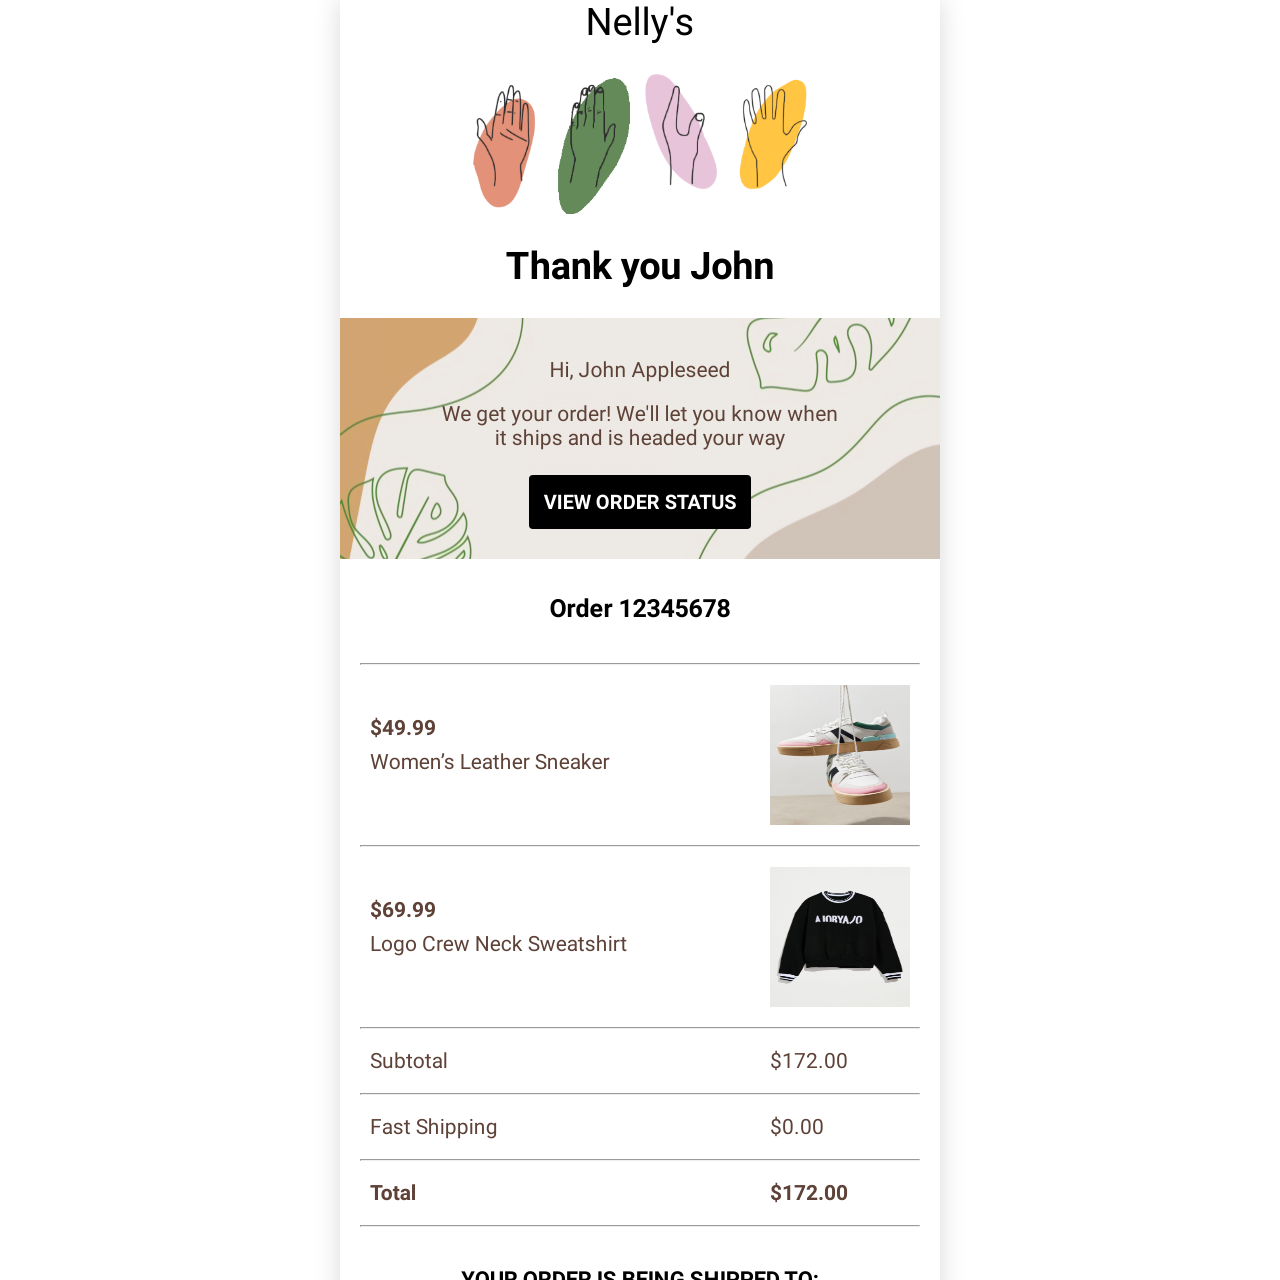Click the green hand illustration
Viewport: 1280px width, 1280px height.
point(594,146)
